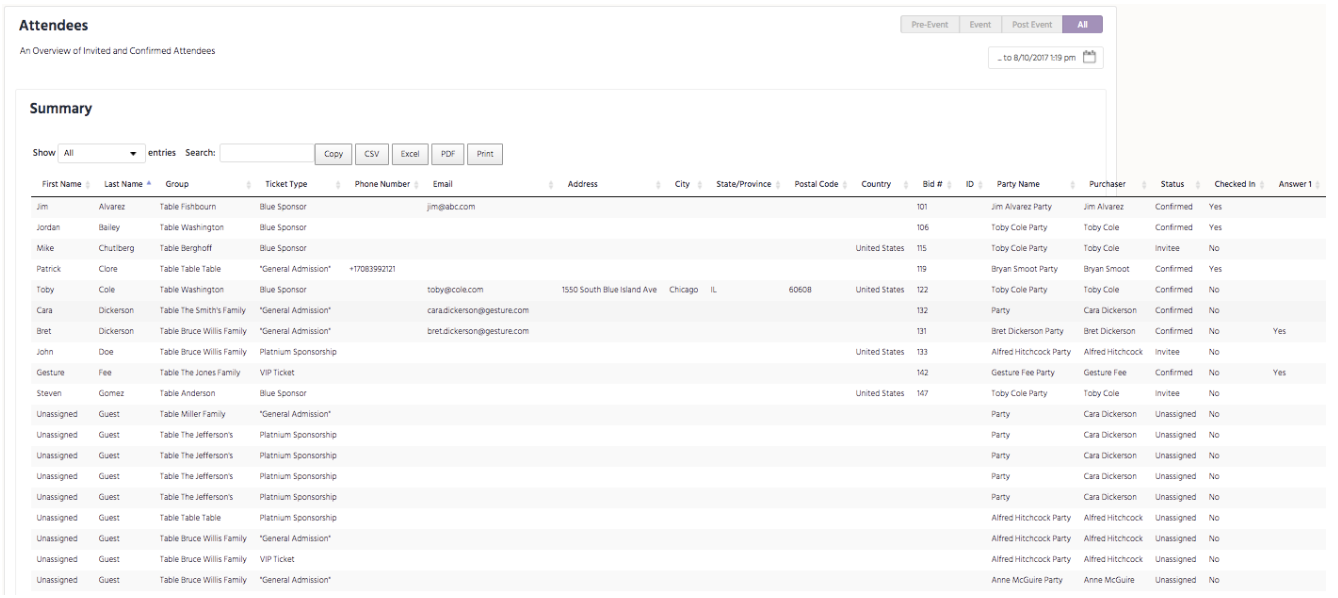Click Table The Smith's Family cell
The image size is (1338, 598).
point(203,310)
